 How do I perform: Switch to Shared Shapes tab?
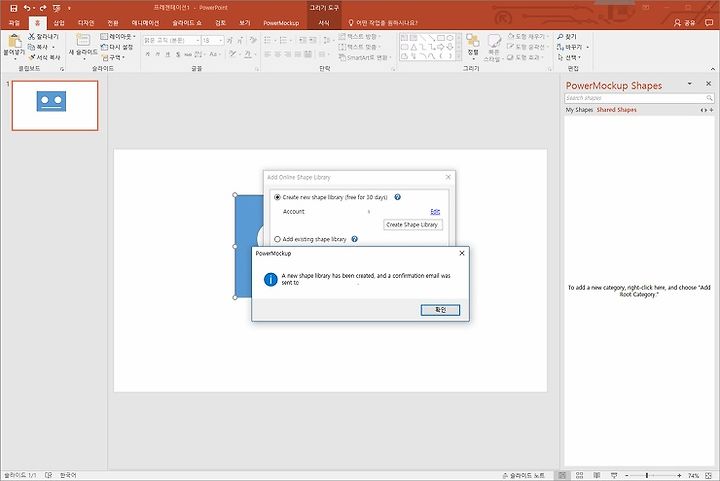(616, 110)
